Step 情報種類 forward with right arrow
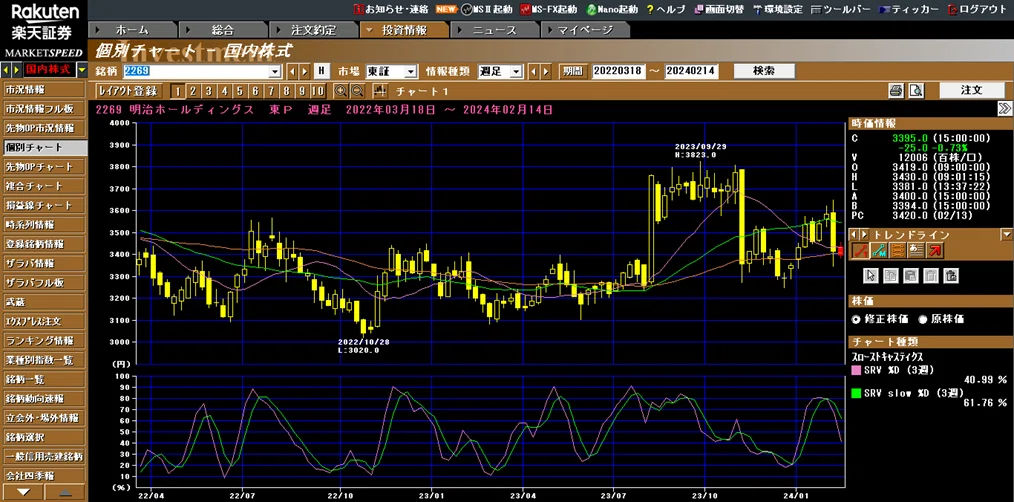 [x=546, y=71]
